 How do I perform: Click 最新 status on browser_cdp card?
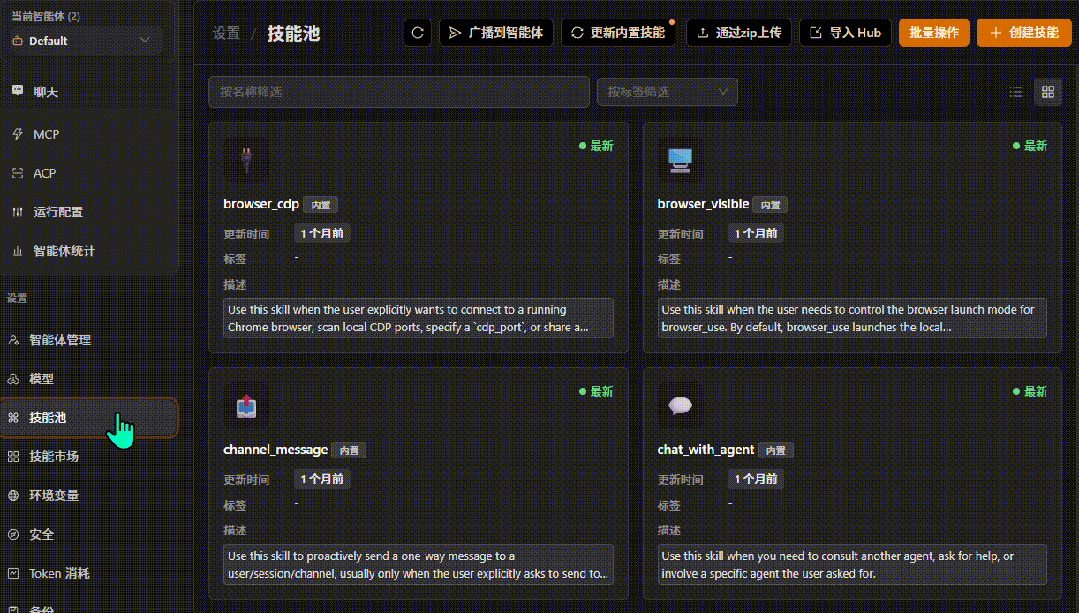[x=596, y=146]
